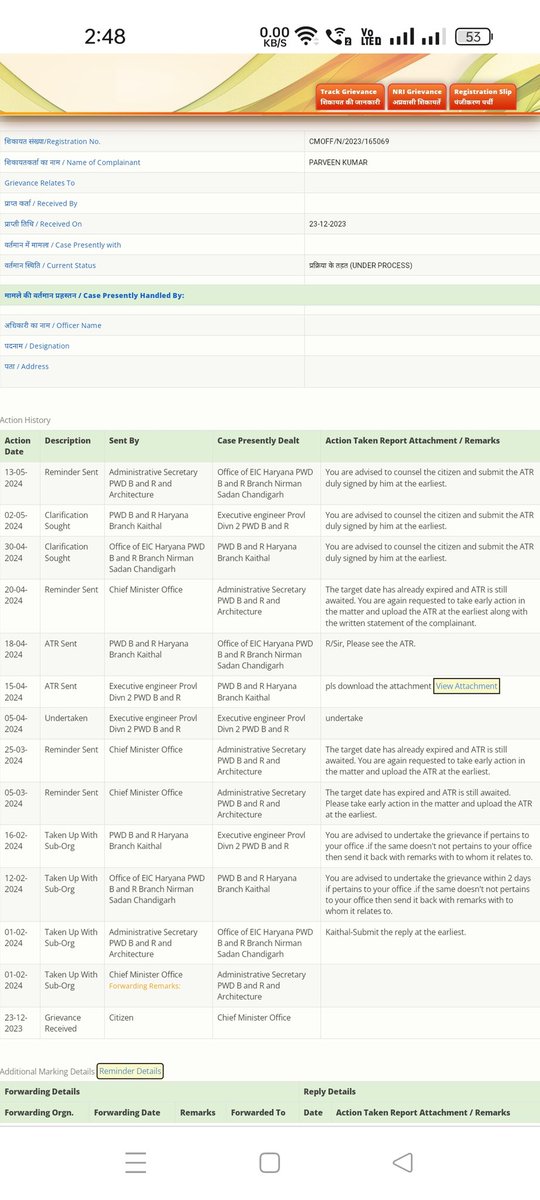540x1200 pixels.
Task: Open the Track Grievance button
Action: click(350, 97)
